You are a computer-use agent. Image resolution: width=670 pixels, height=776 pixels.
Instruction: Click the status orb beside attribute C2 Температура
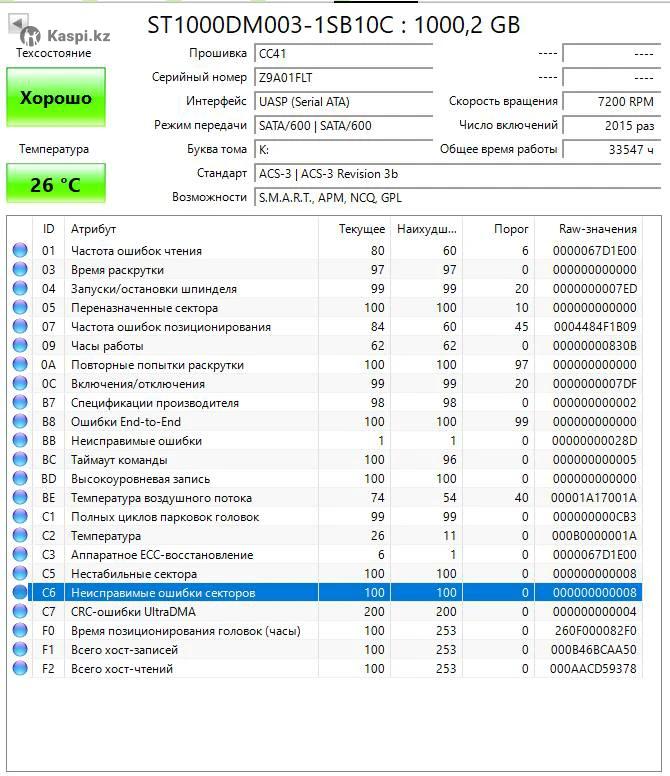click(x=20, y=536)
